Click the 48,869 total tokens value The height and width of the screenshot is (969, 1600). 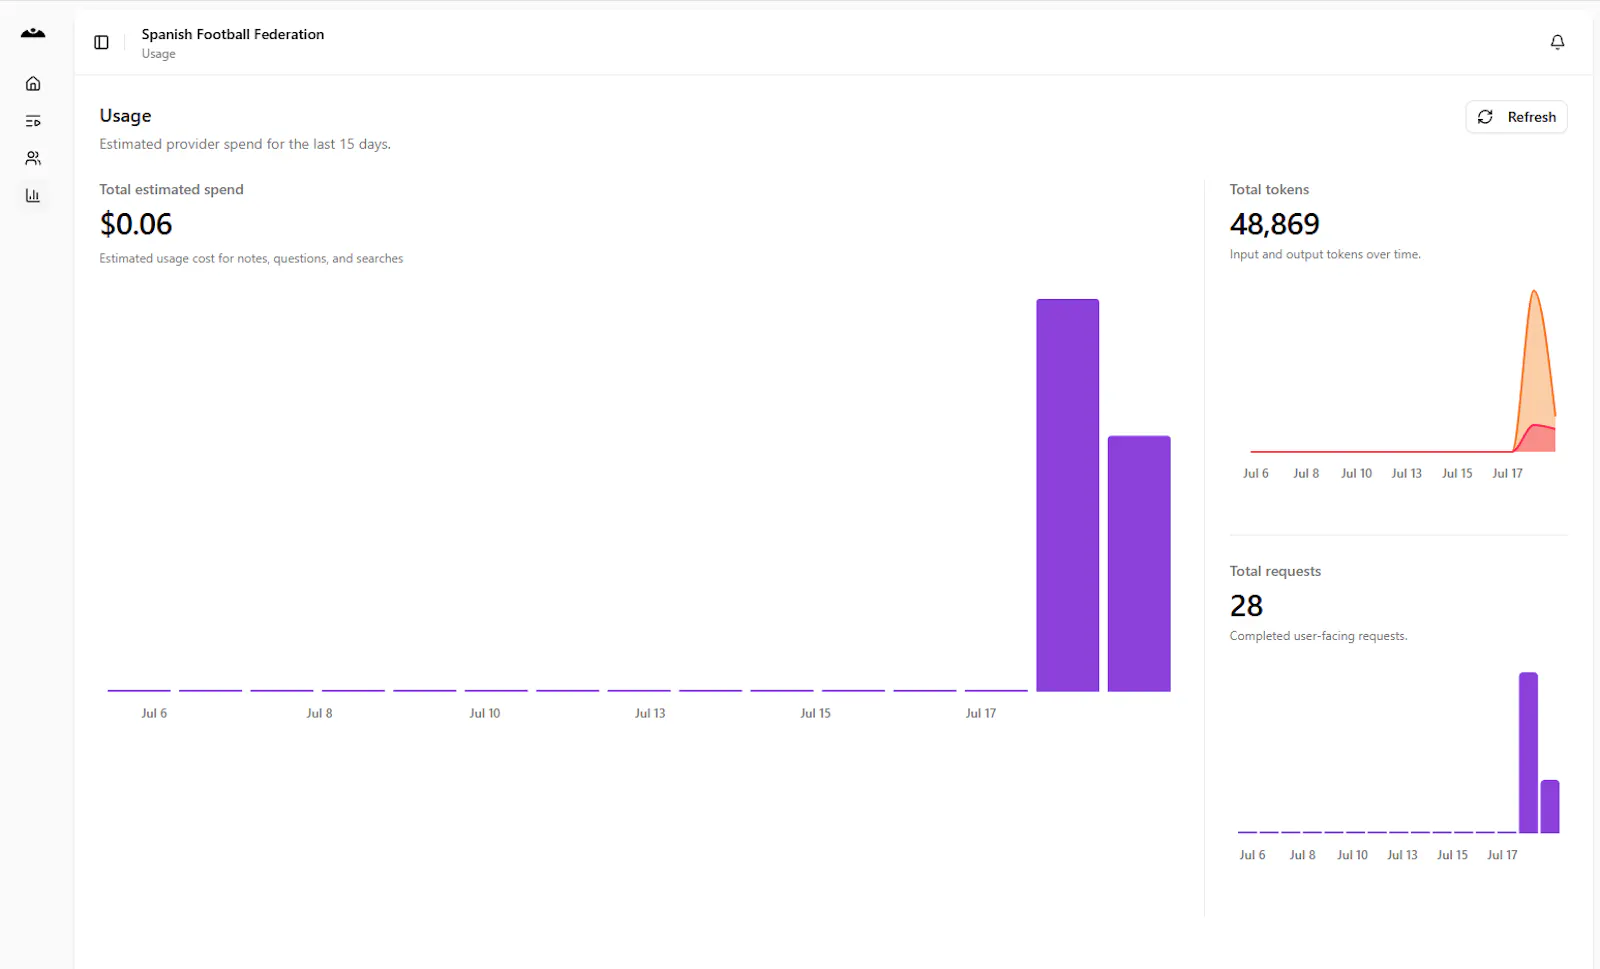pos(1274,224)
